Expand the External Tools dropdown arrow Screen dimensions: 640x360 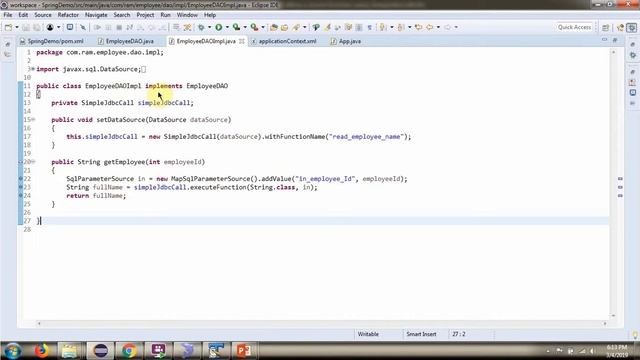point(263,27)
